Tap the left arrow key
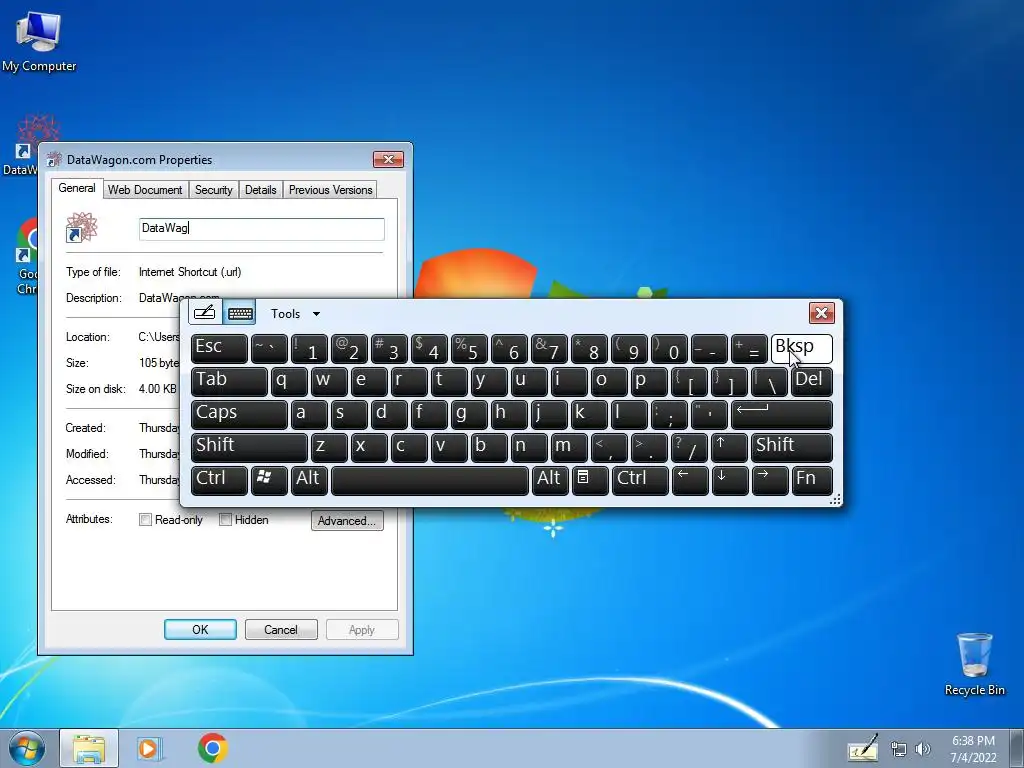 point(690,481)
